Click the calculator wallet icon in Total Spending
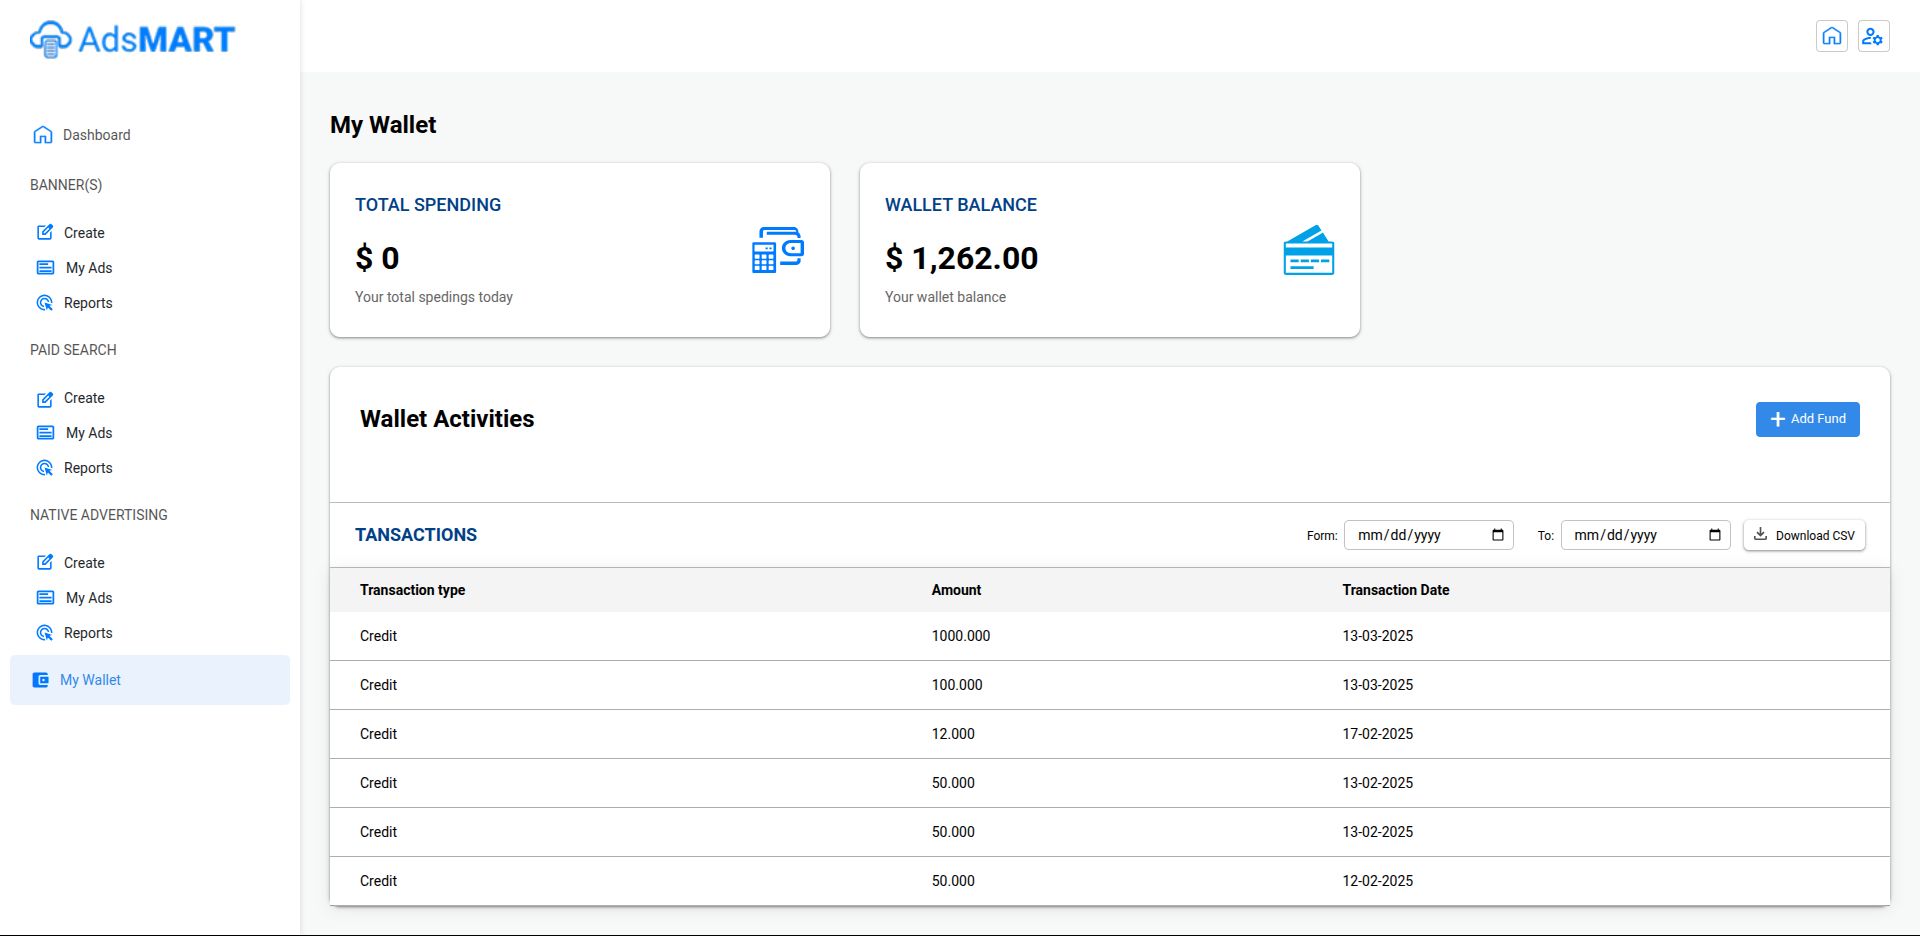Viewport: 1920px width, 936px height. click(x=777, y=250)
